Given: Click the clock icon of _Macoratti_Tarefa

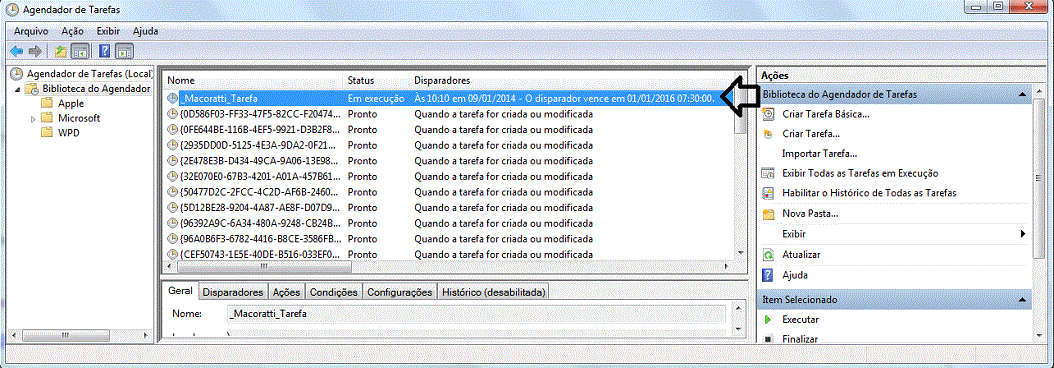Looking at the screenshot, I should (173, 98).
